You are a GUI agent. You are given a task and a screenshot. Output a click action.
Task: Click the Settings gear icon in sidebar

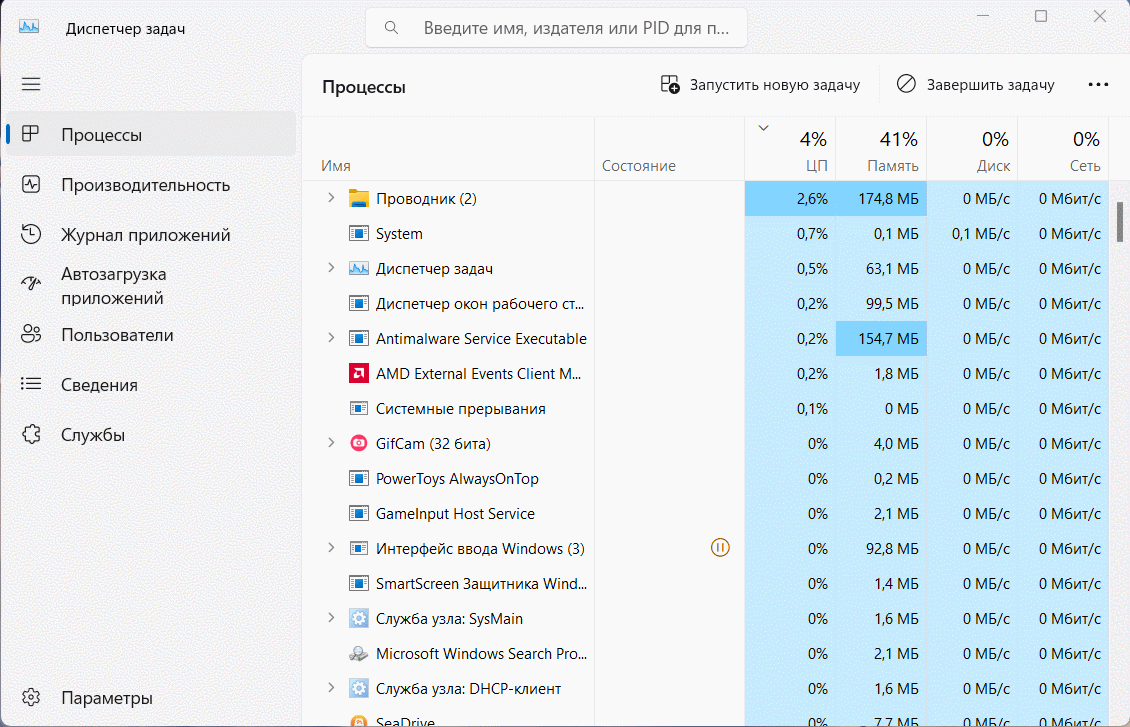point(31,697)
